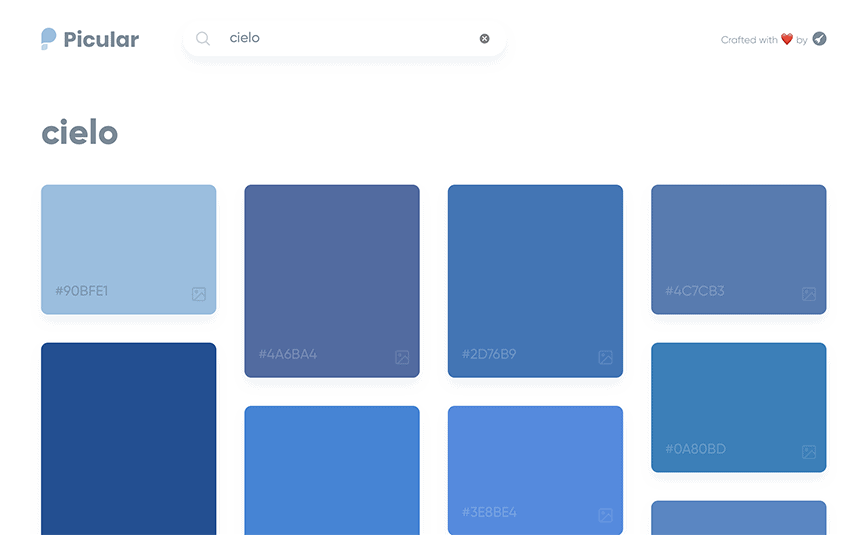Show the image for color #90BFE1
The image size is (850, 535).
point(199,294)
